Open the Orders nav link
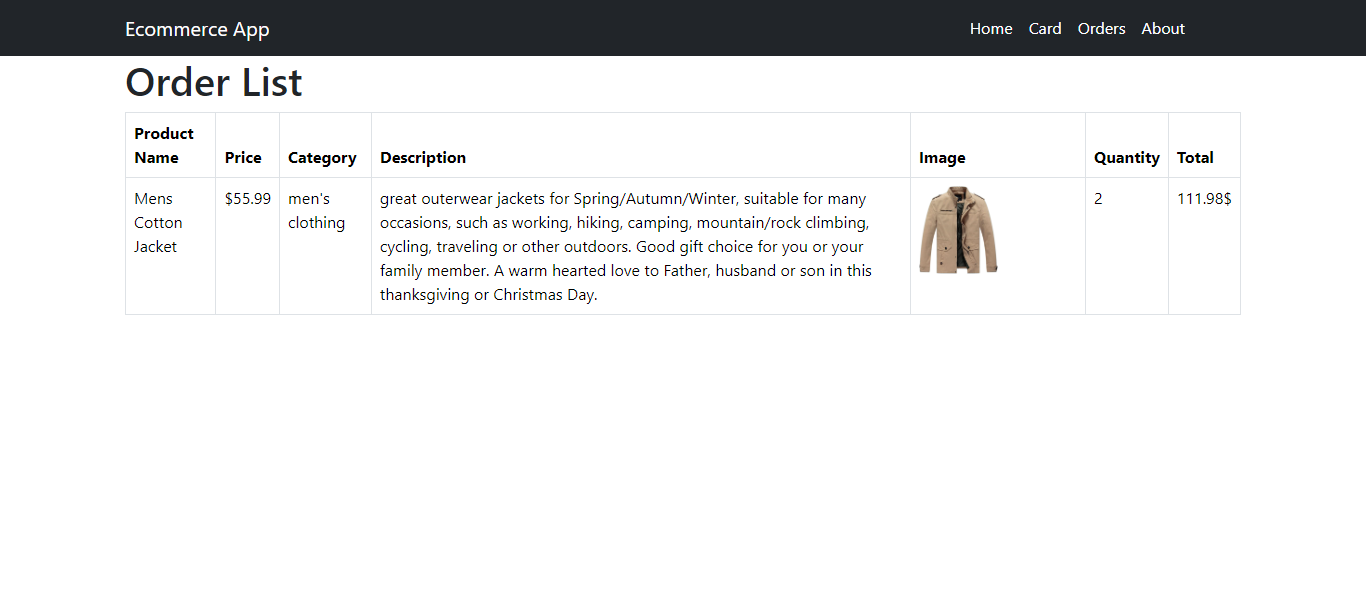This screenshot has width=1366, height=607. [x=1102, y=29]
